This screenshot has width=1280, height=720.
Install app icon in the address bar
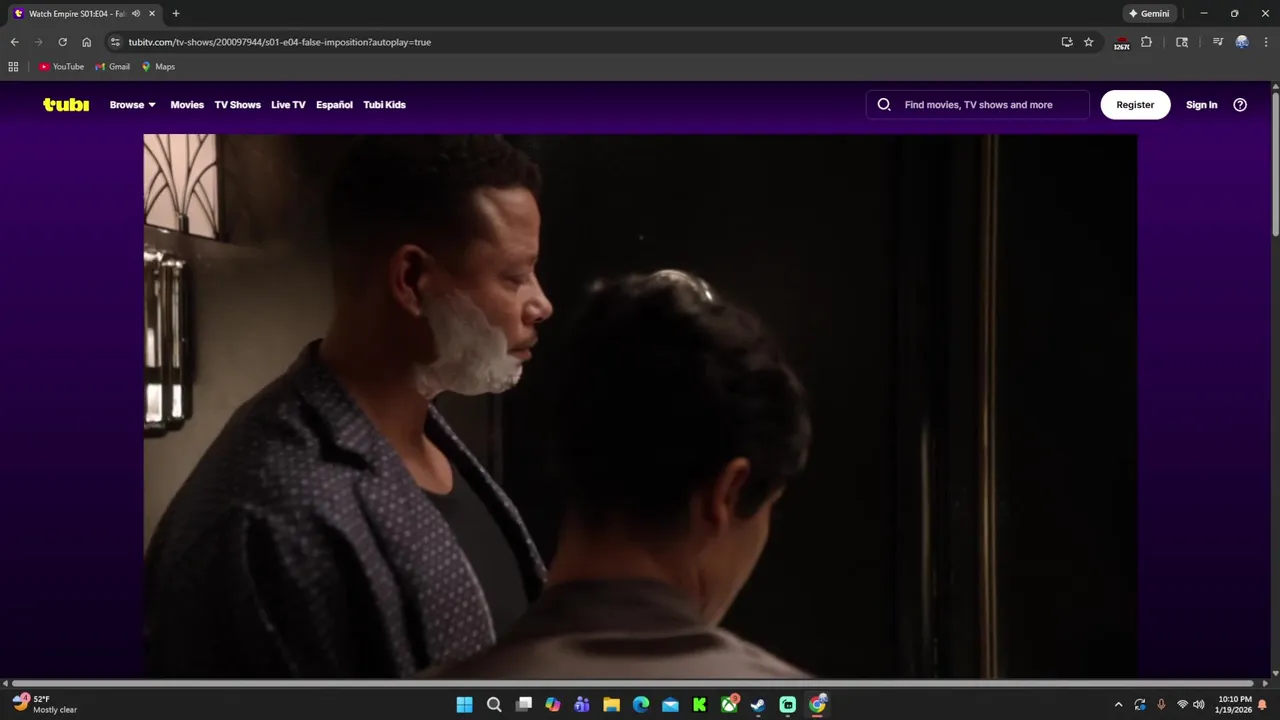pyautogui.click(x=1067, y=42)
